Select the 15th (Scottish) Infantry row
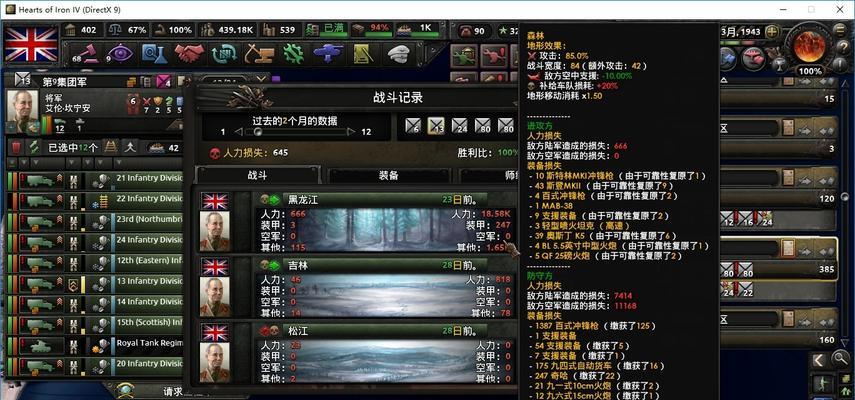Image resolution: width=855 pixels, height=400 pixels. tap(94, 324)
